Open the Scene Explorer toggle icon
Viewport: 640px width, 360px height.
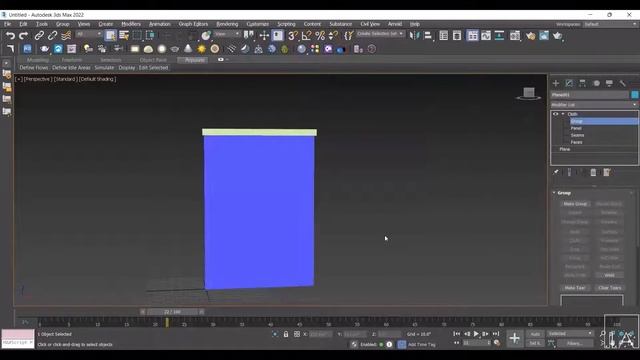444,36
